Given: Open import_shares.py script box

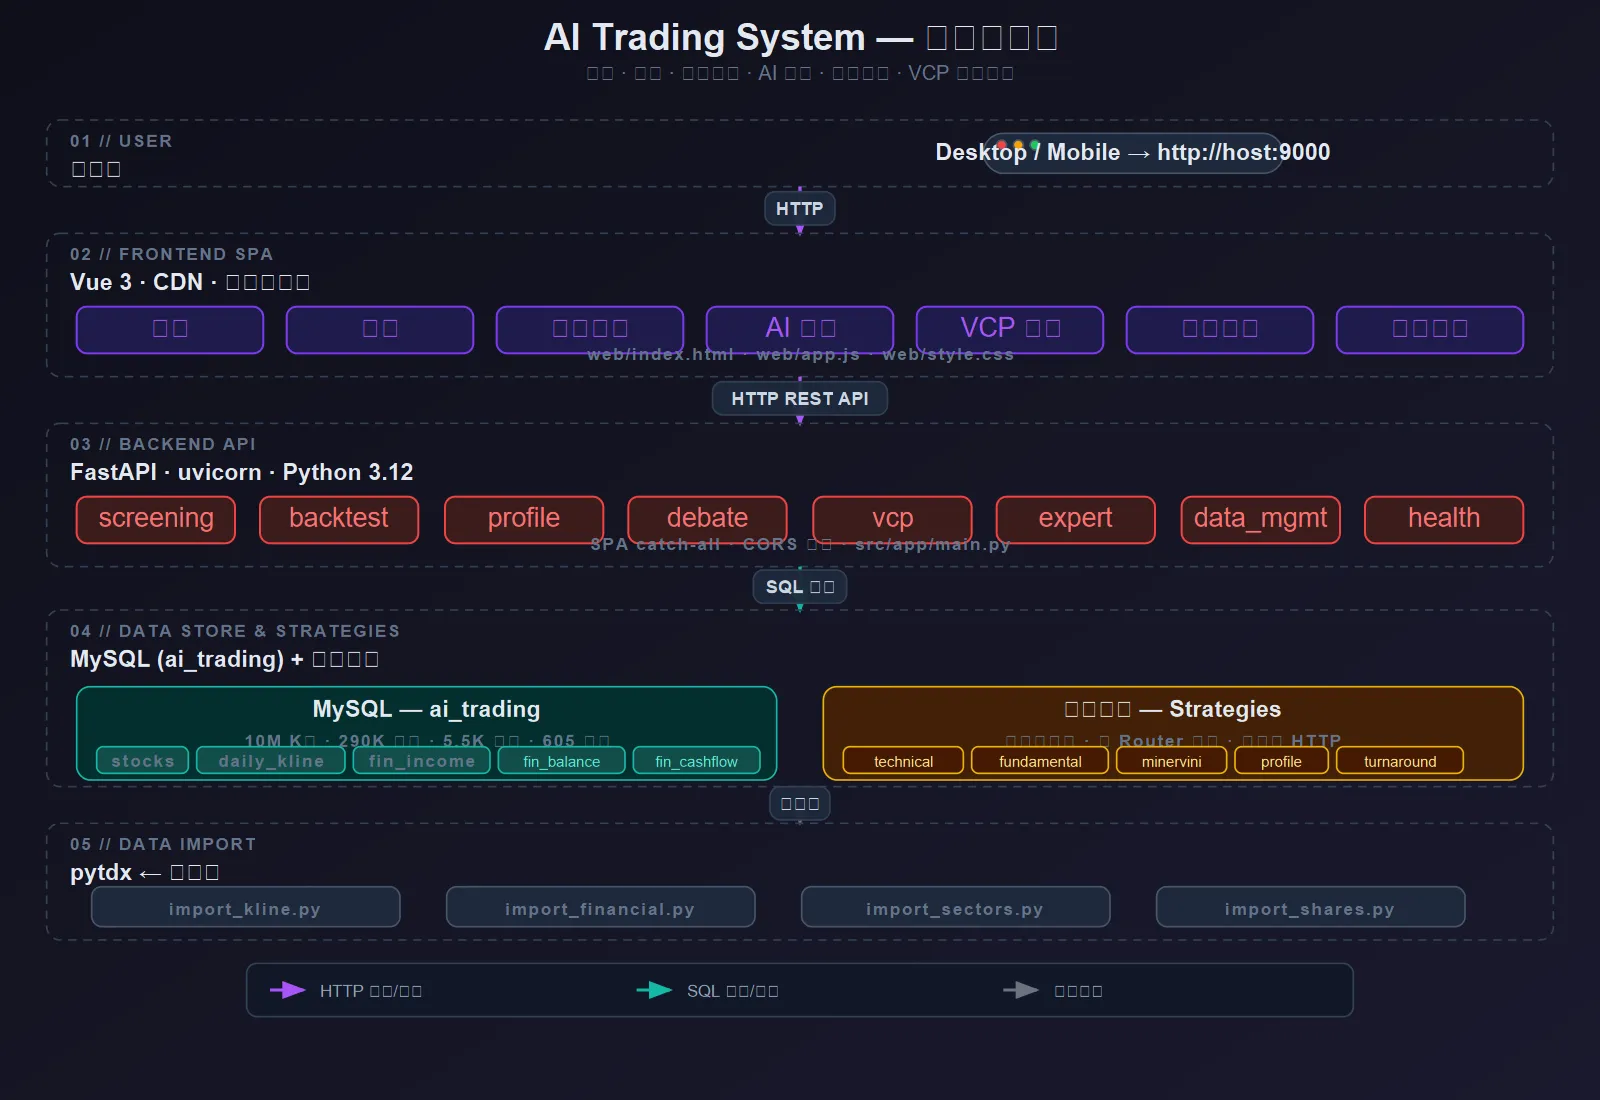Looking at the screenshot, I should click(1310, 908).
